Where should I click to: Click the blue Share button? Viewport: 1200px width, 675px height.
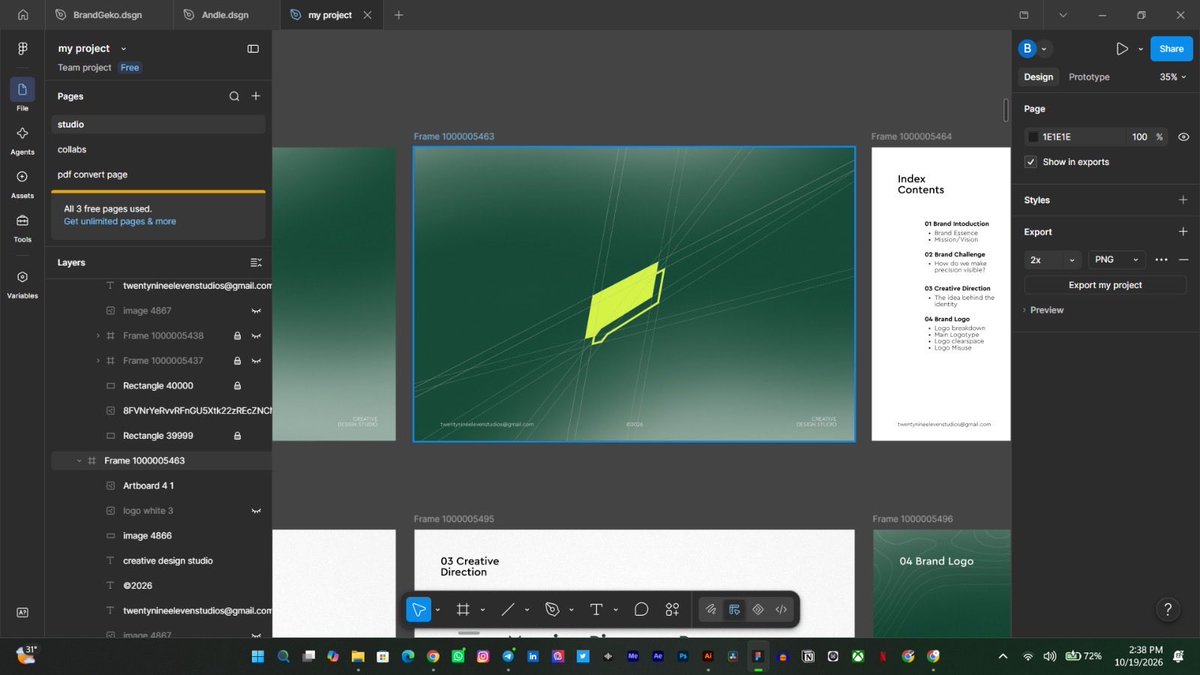pyautogui.click(x=1171, y=49)
